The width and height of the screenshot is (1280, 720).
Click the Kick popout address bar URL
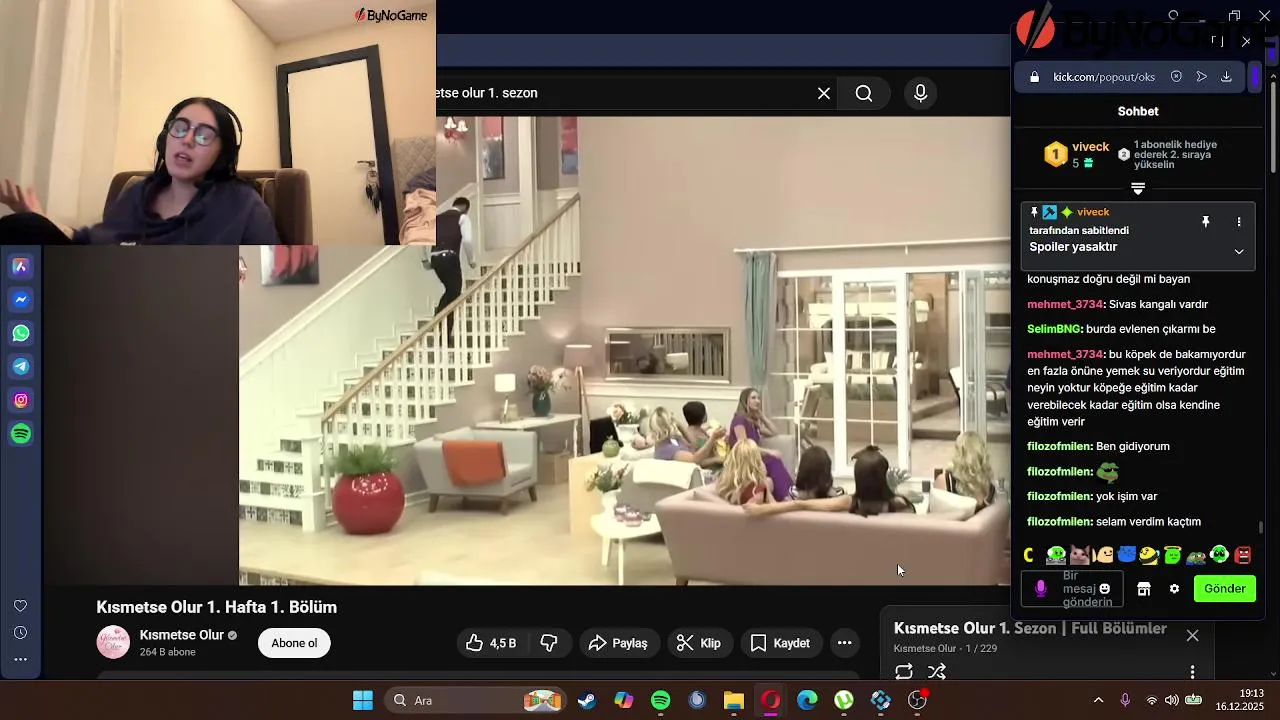pos(1104,77)
